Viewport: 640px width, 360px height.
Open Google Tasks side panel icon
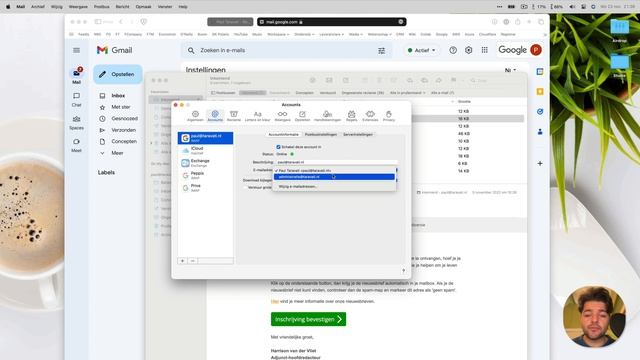(x=540, y=111)
